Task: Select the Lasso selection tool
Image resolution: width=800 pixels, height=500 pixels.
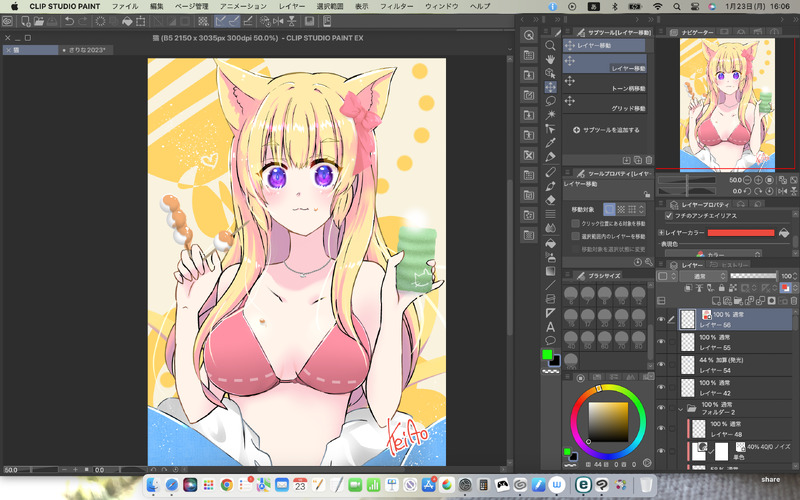Action: pos(550,101)
